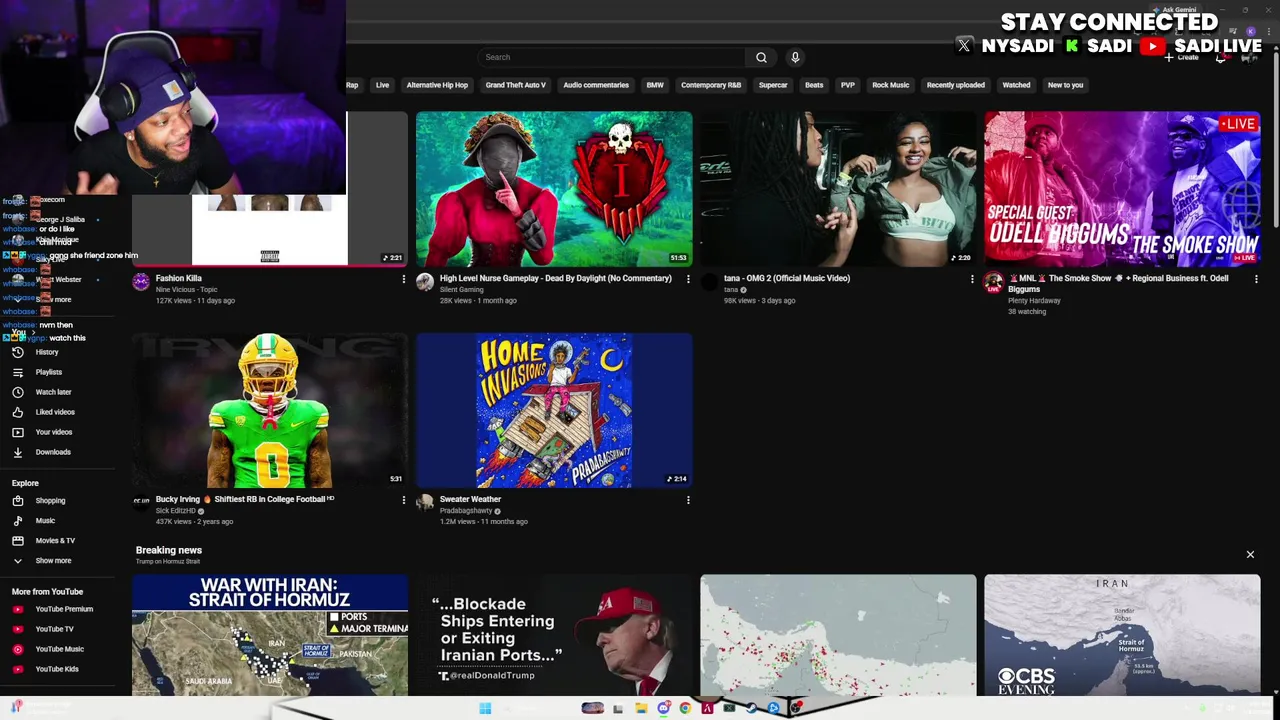The image size is (1280, 720).
Task: Open Plenty Hardaway channel link
Action: coord(1034,301)
